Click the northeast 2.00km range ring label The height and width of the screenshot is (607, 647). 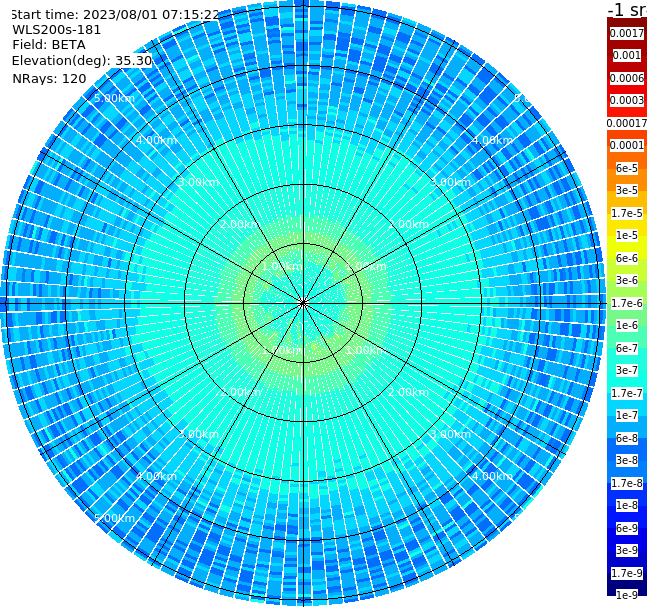click(408, 224)
